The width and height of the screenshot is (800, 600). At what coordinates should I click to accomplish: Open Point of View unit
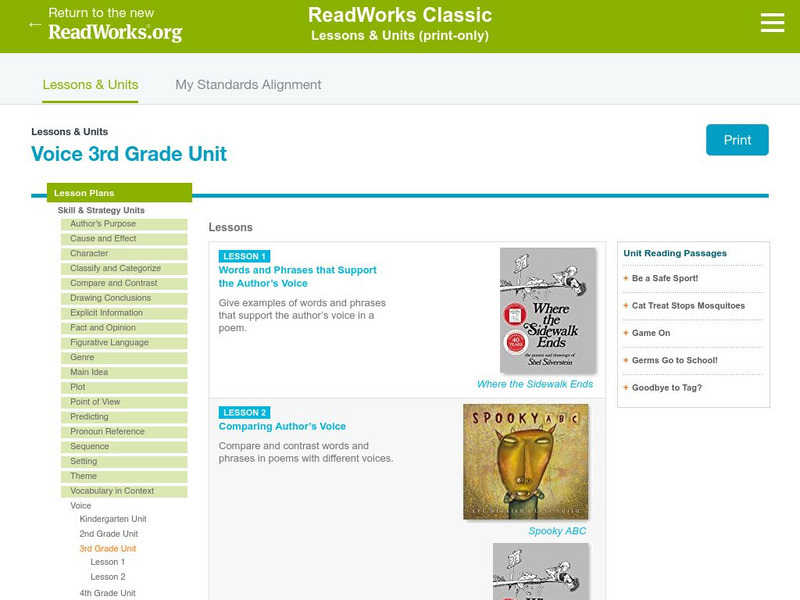[x=124, y=402]
